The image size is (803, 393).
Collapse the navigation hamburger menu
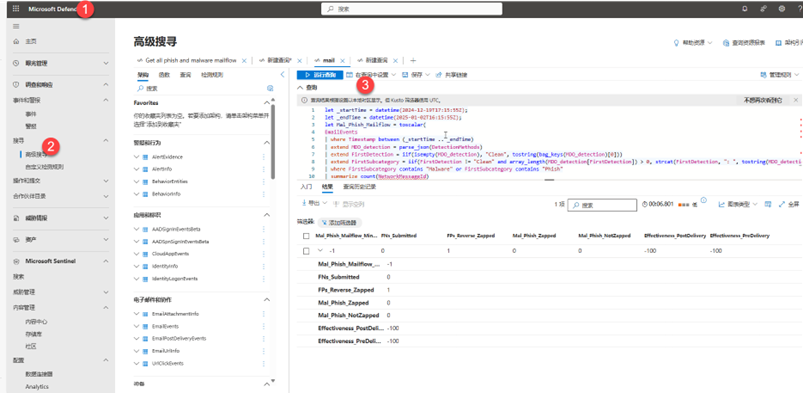pos(16,26)
